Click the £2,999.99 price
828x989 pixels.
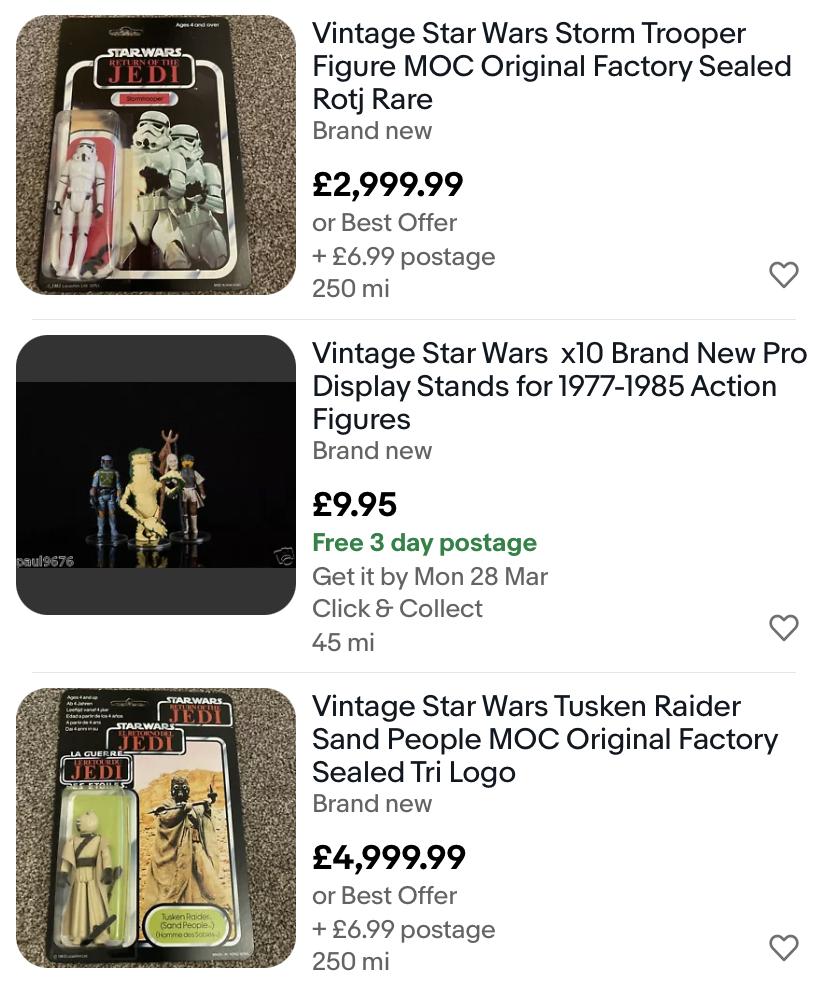(388, 185)
